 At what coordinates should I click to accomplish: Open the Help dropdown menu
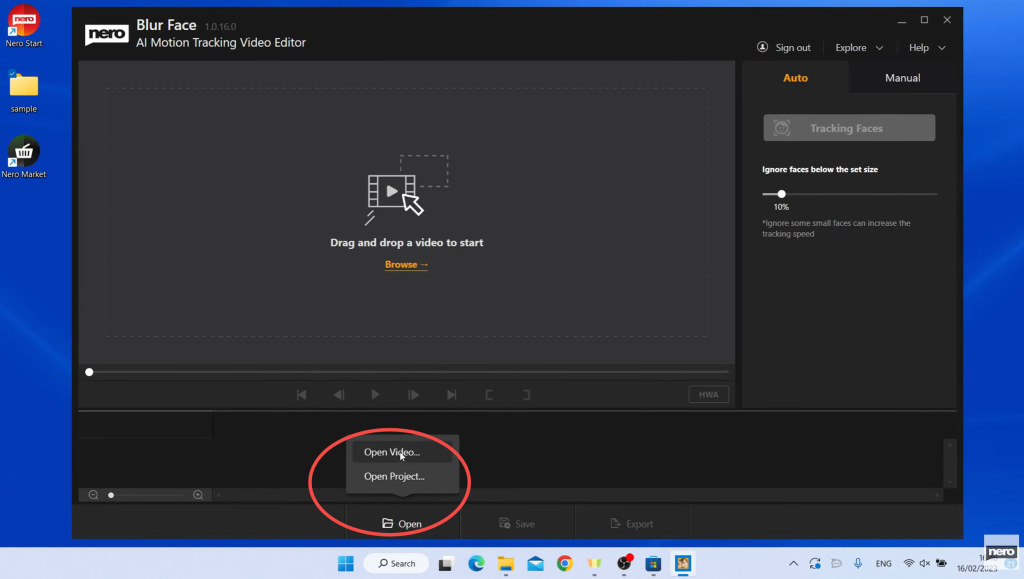point(927,48)
